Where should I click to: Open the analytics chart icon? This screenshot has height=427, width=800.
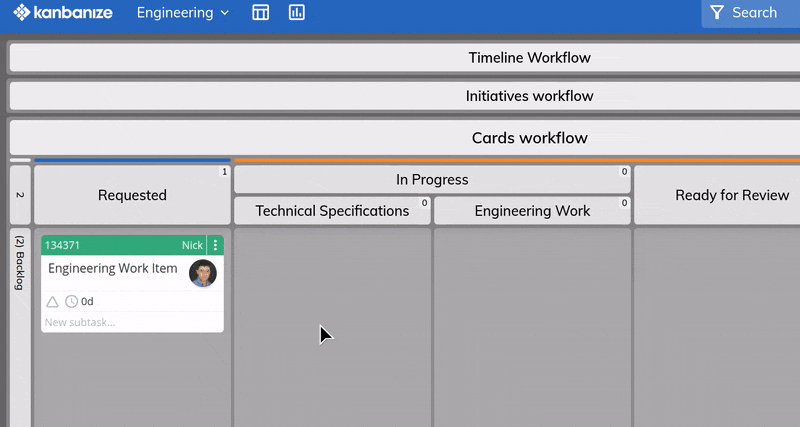point(296,12)
